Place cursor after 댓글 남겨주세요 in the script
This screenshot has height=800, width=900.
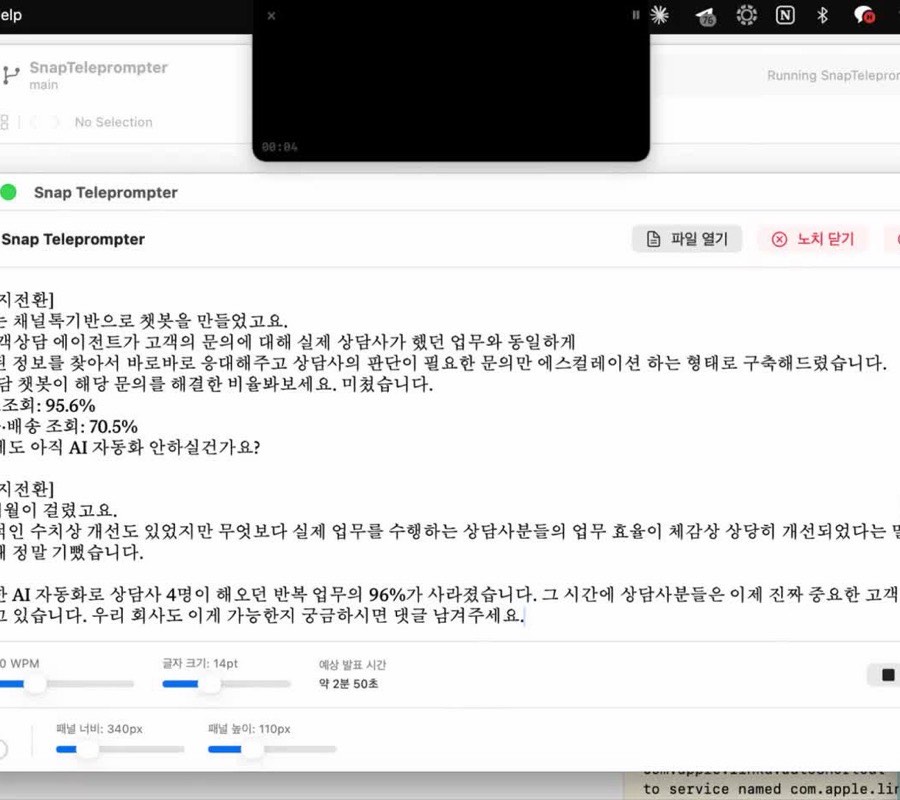pyautogui.click(x=523, y=616)
